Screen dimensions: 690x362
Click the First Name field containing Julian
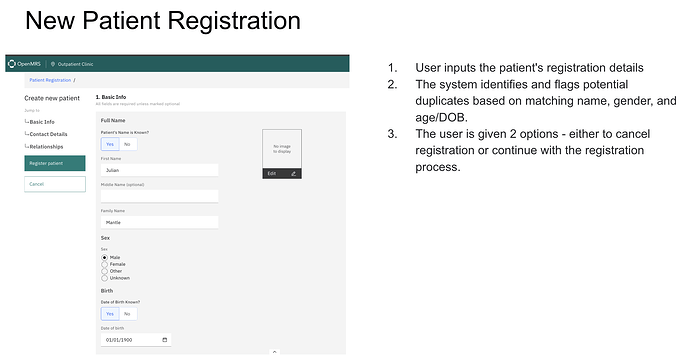pos(159,170)
